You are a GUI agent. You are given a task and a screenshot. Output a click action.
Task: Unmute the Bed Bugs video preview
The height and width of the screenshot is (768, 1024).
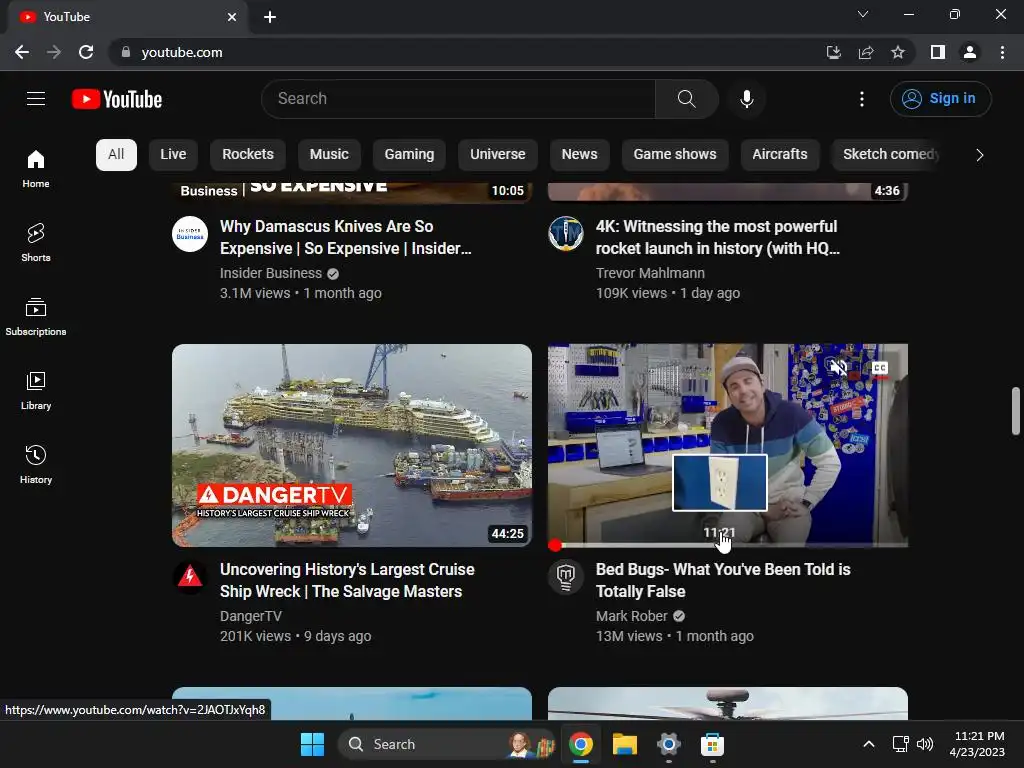tap(839, 368)
